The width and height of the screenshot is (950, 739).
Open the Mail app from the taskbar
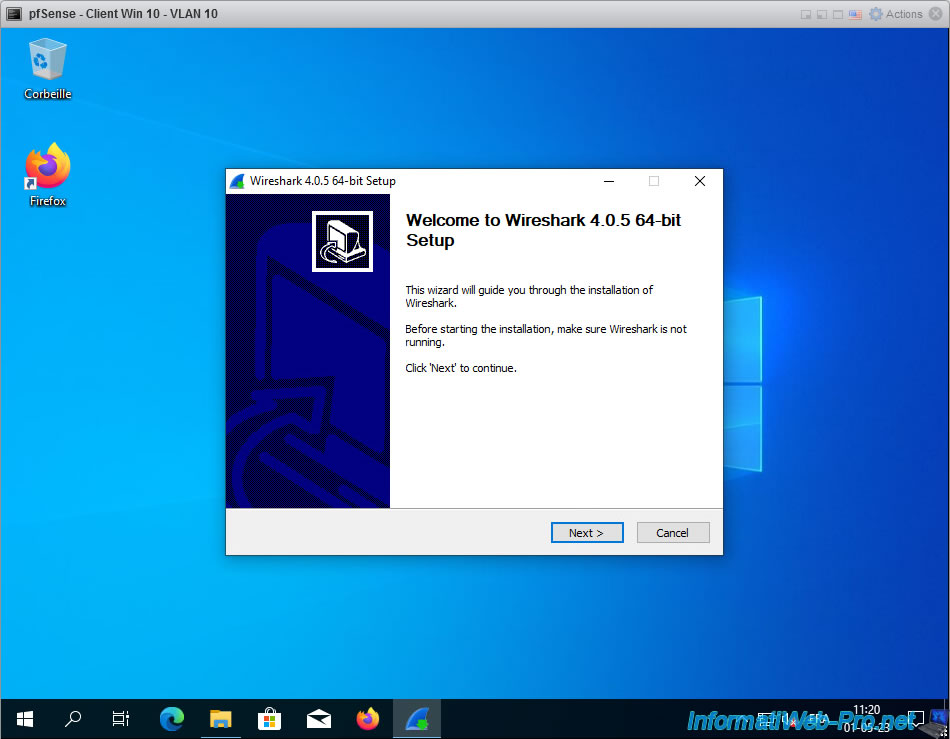point(319,719)
